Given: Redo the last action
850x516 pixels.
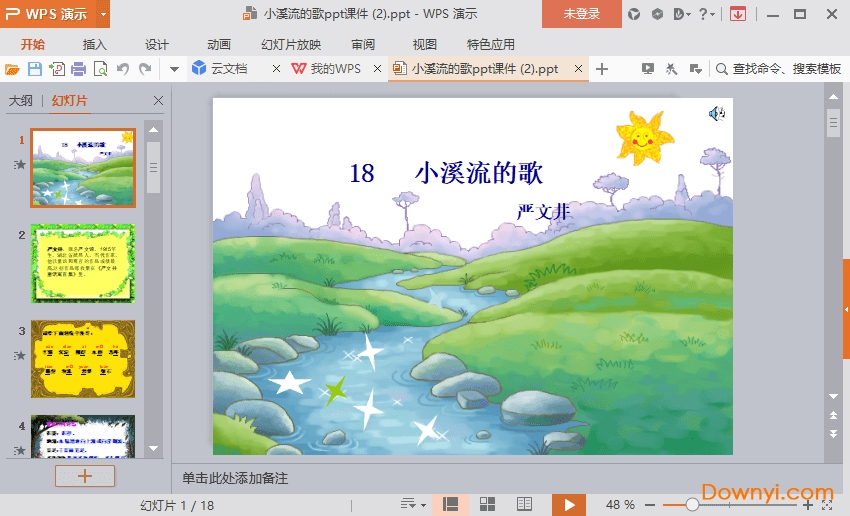Looking at the screenshot, I should 145,69.
